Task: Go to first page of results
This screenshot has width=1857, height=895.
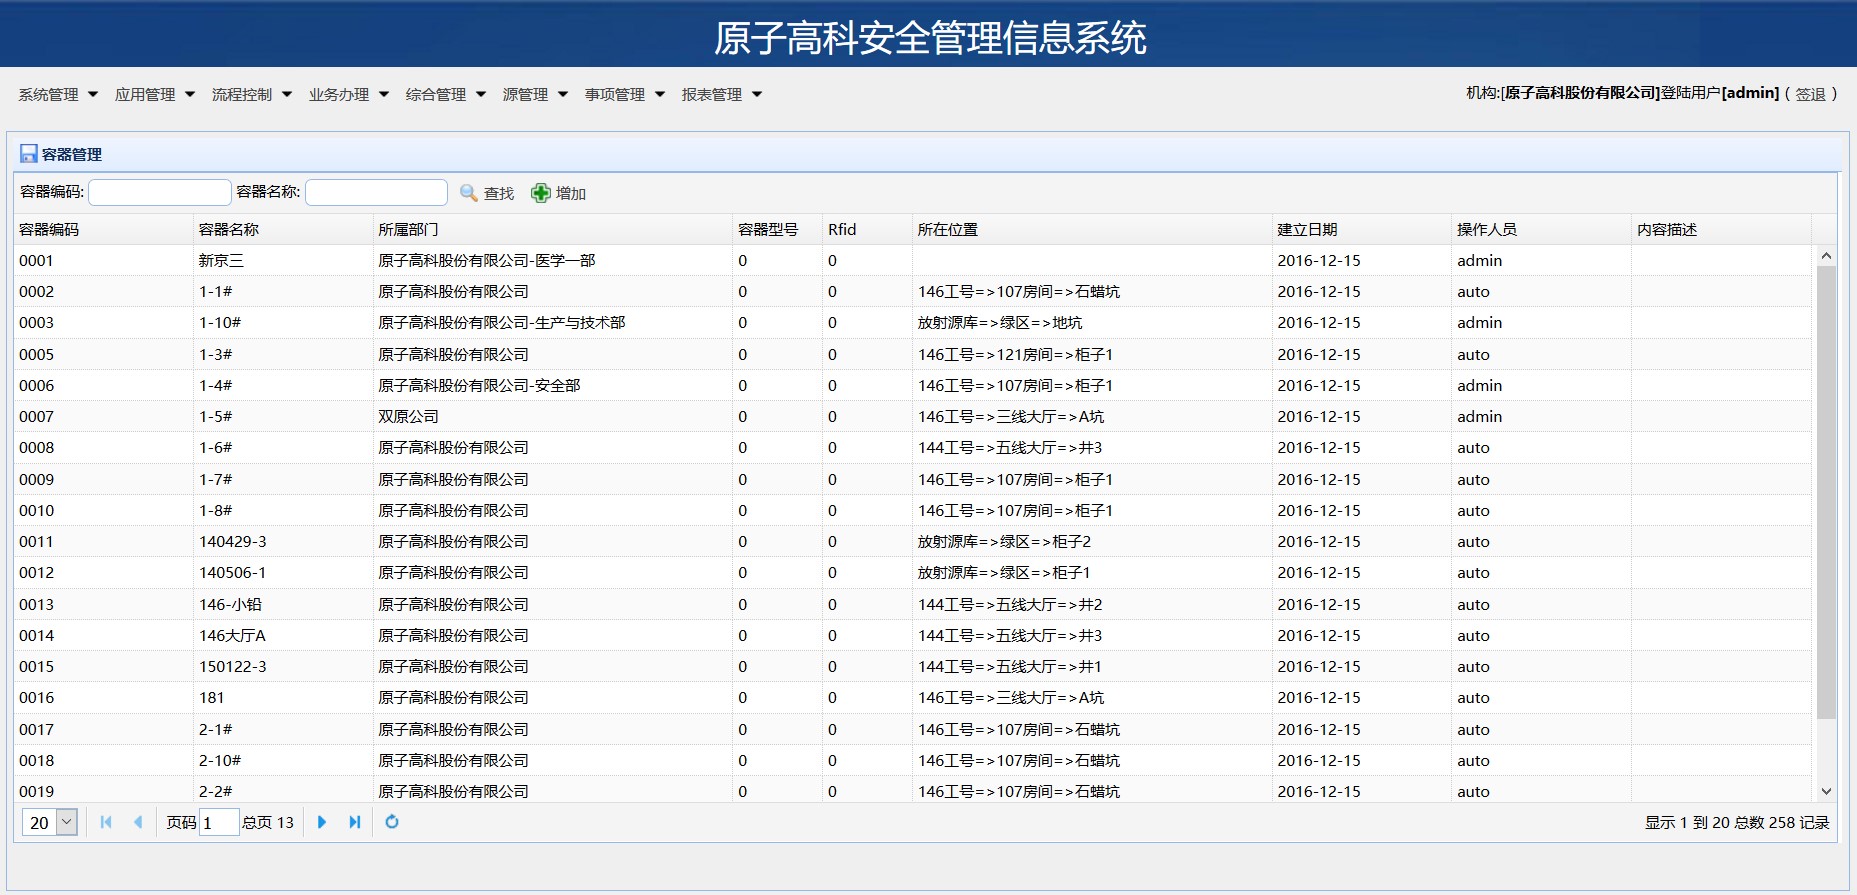Action: tap(106, 822)
